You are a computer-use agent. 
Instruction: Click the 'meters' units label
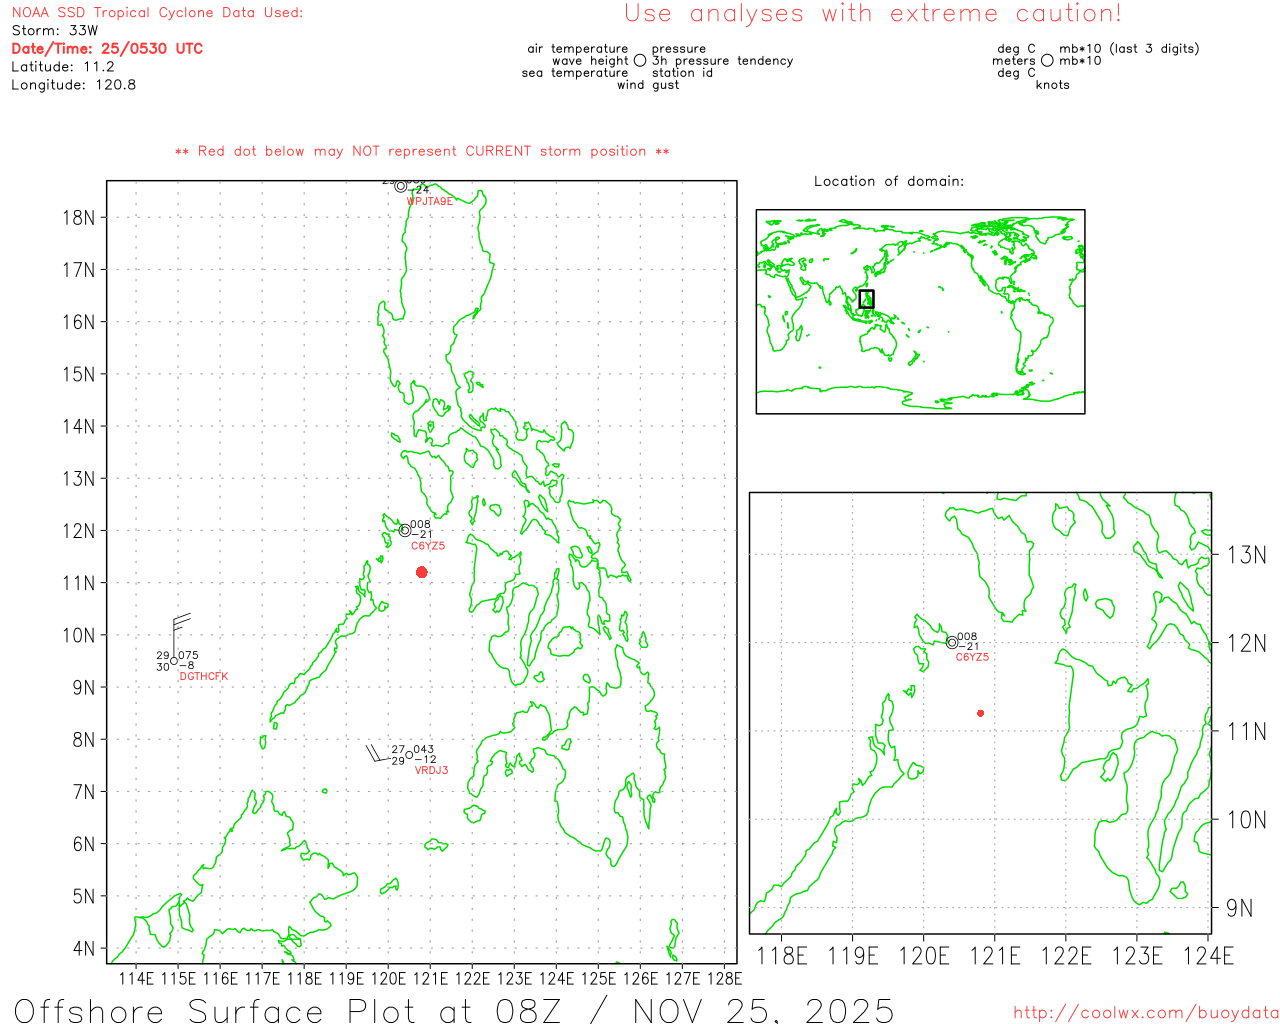1014,61
